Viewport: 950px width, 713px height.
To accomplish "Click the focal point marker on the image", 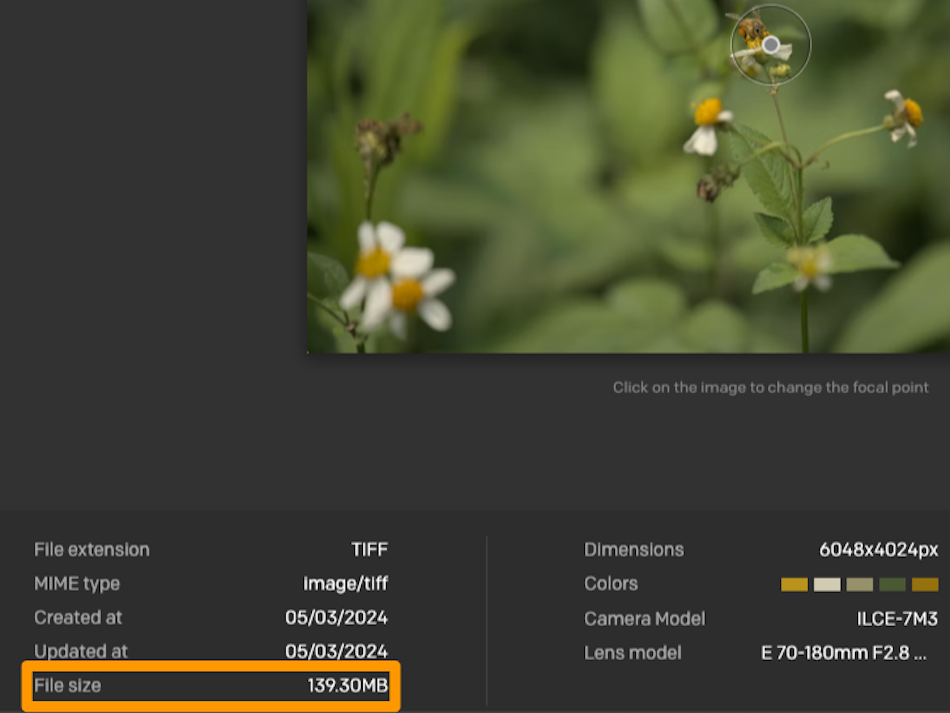I will pyautogui.click(x=769, y=44).
